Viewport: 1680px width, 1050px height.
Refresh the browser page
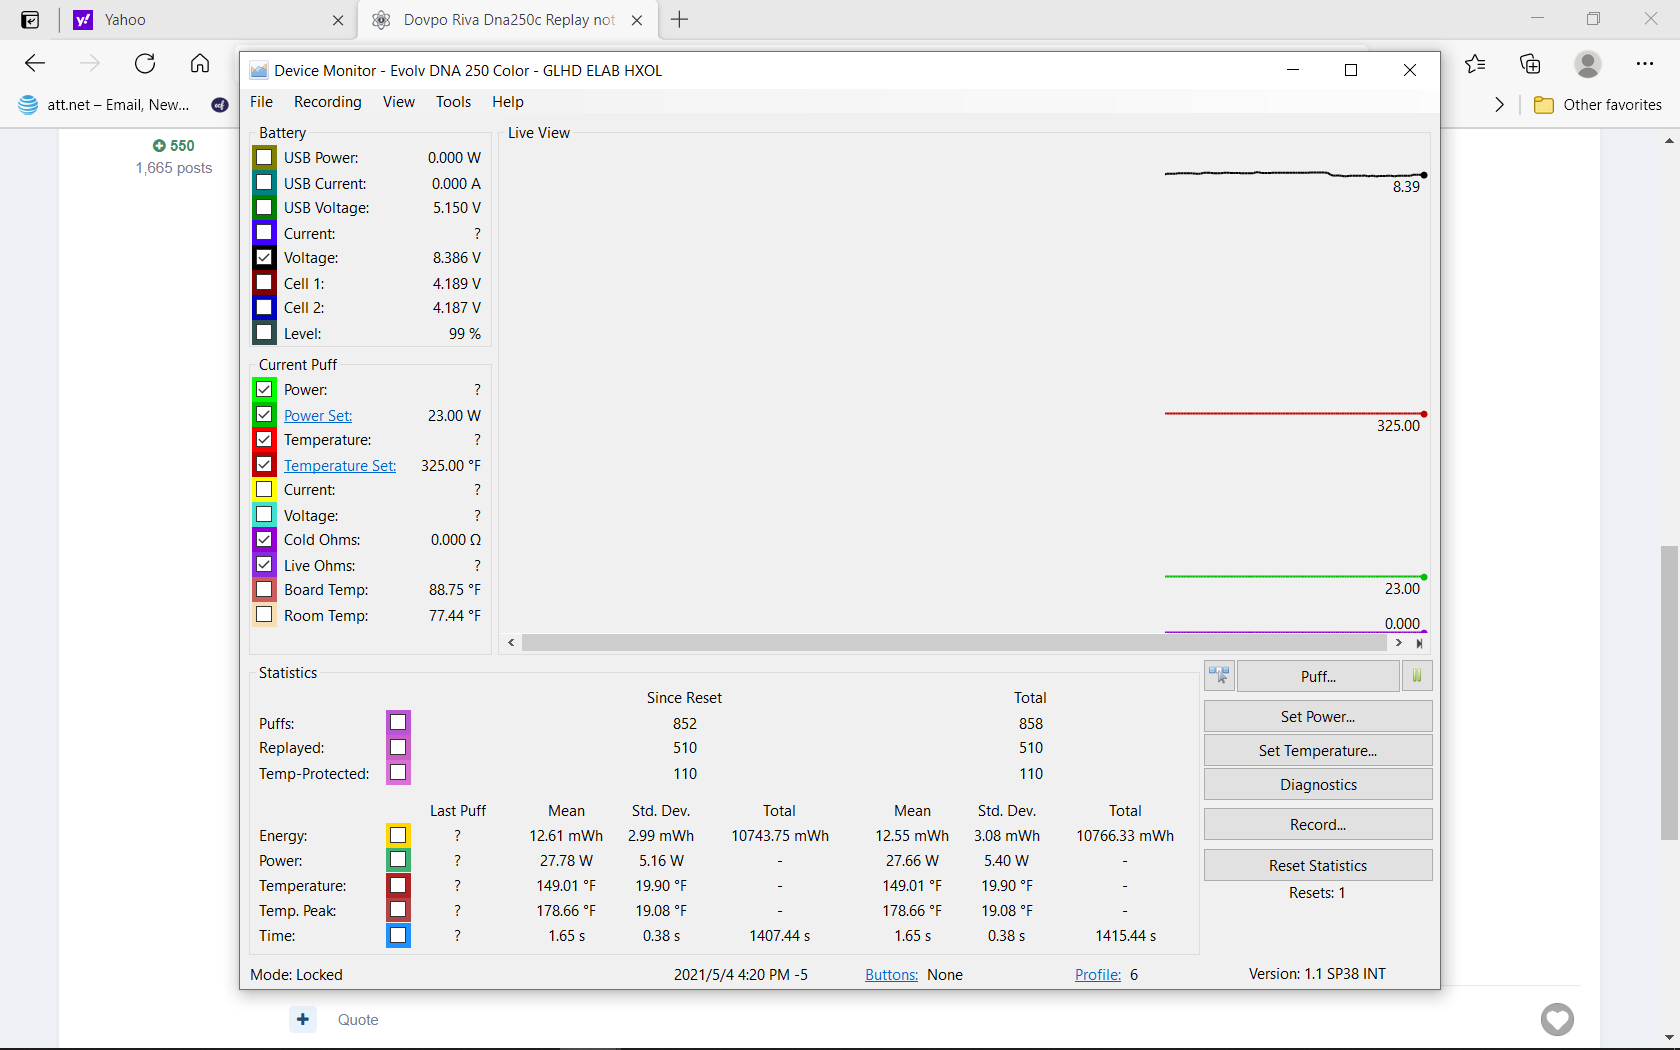pos(145,64)
